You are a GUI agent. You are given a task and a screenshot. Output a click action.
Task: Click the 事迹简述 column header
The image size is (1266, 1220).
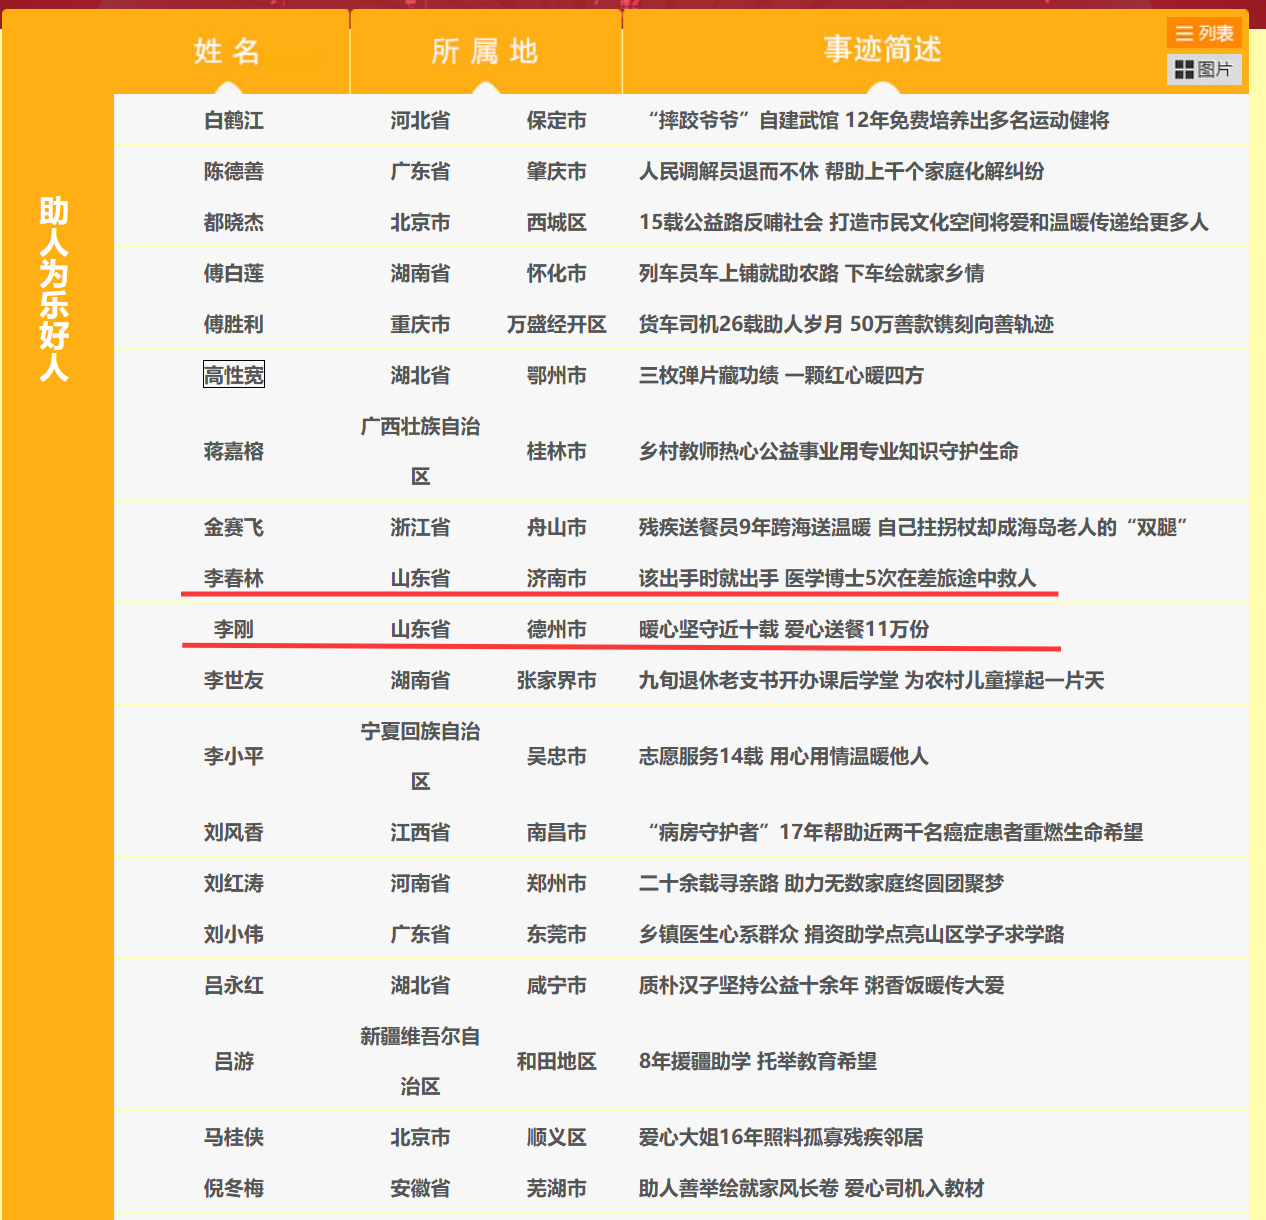[883, 49]
